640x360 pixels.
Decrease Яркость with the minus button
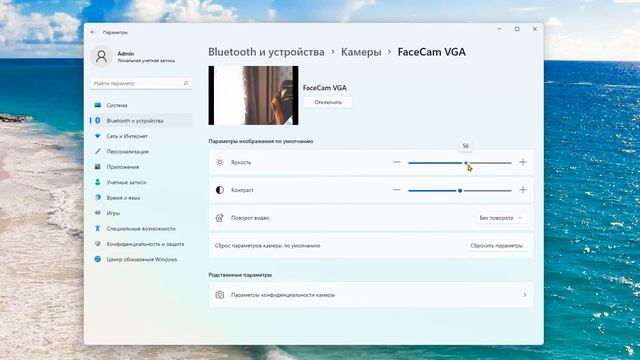pyautogui.click(x=396, y=162)
